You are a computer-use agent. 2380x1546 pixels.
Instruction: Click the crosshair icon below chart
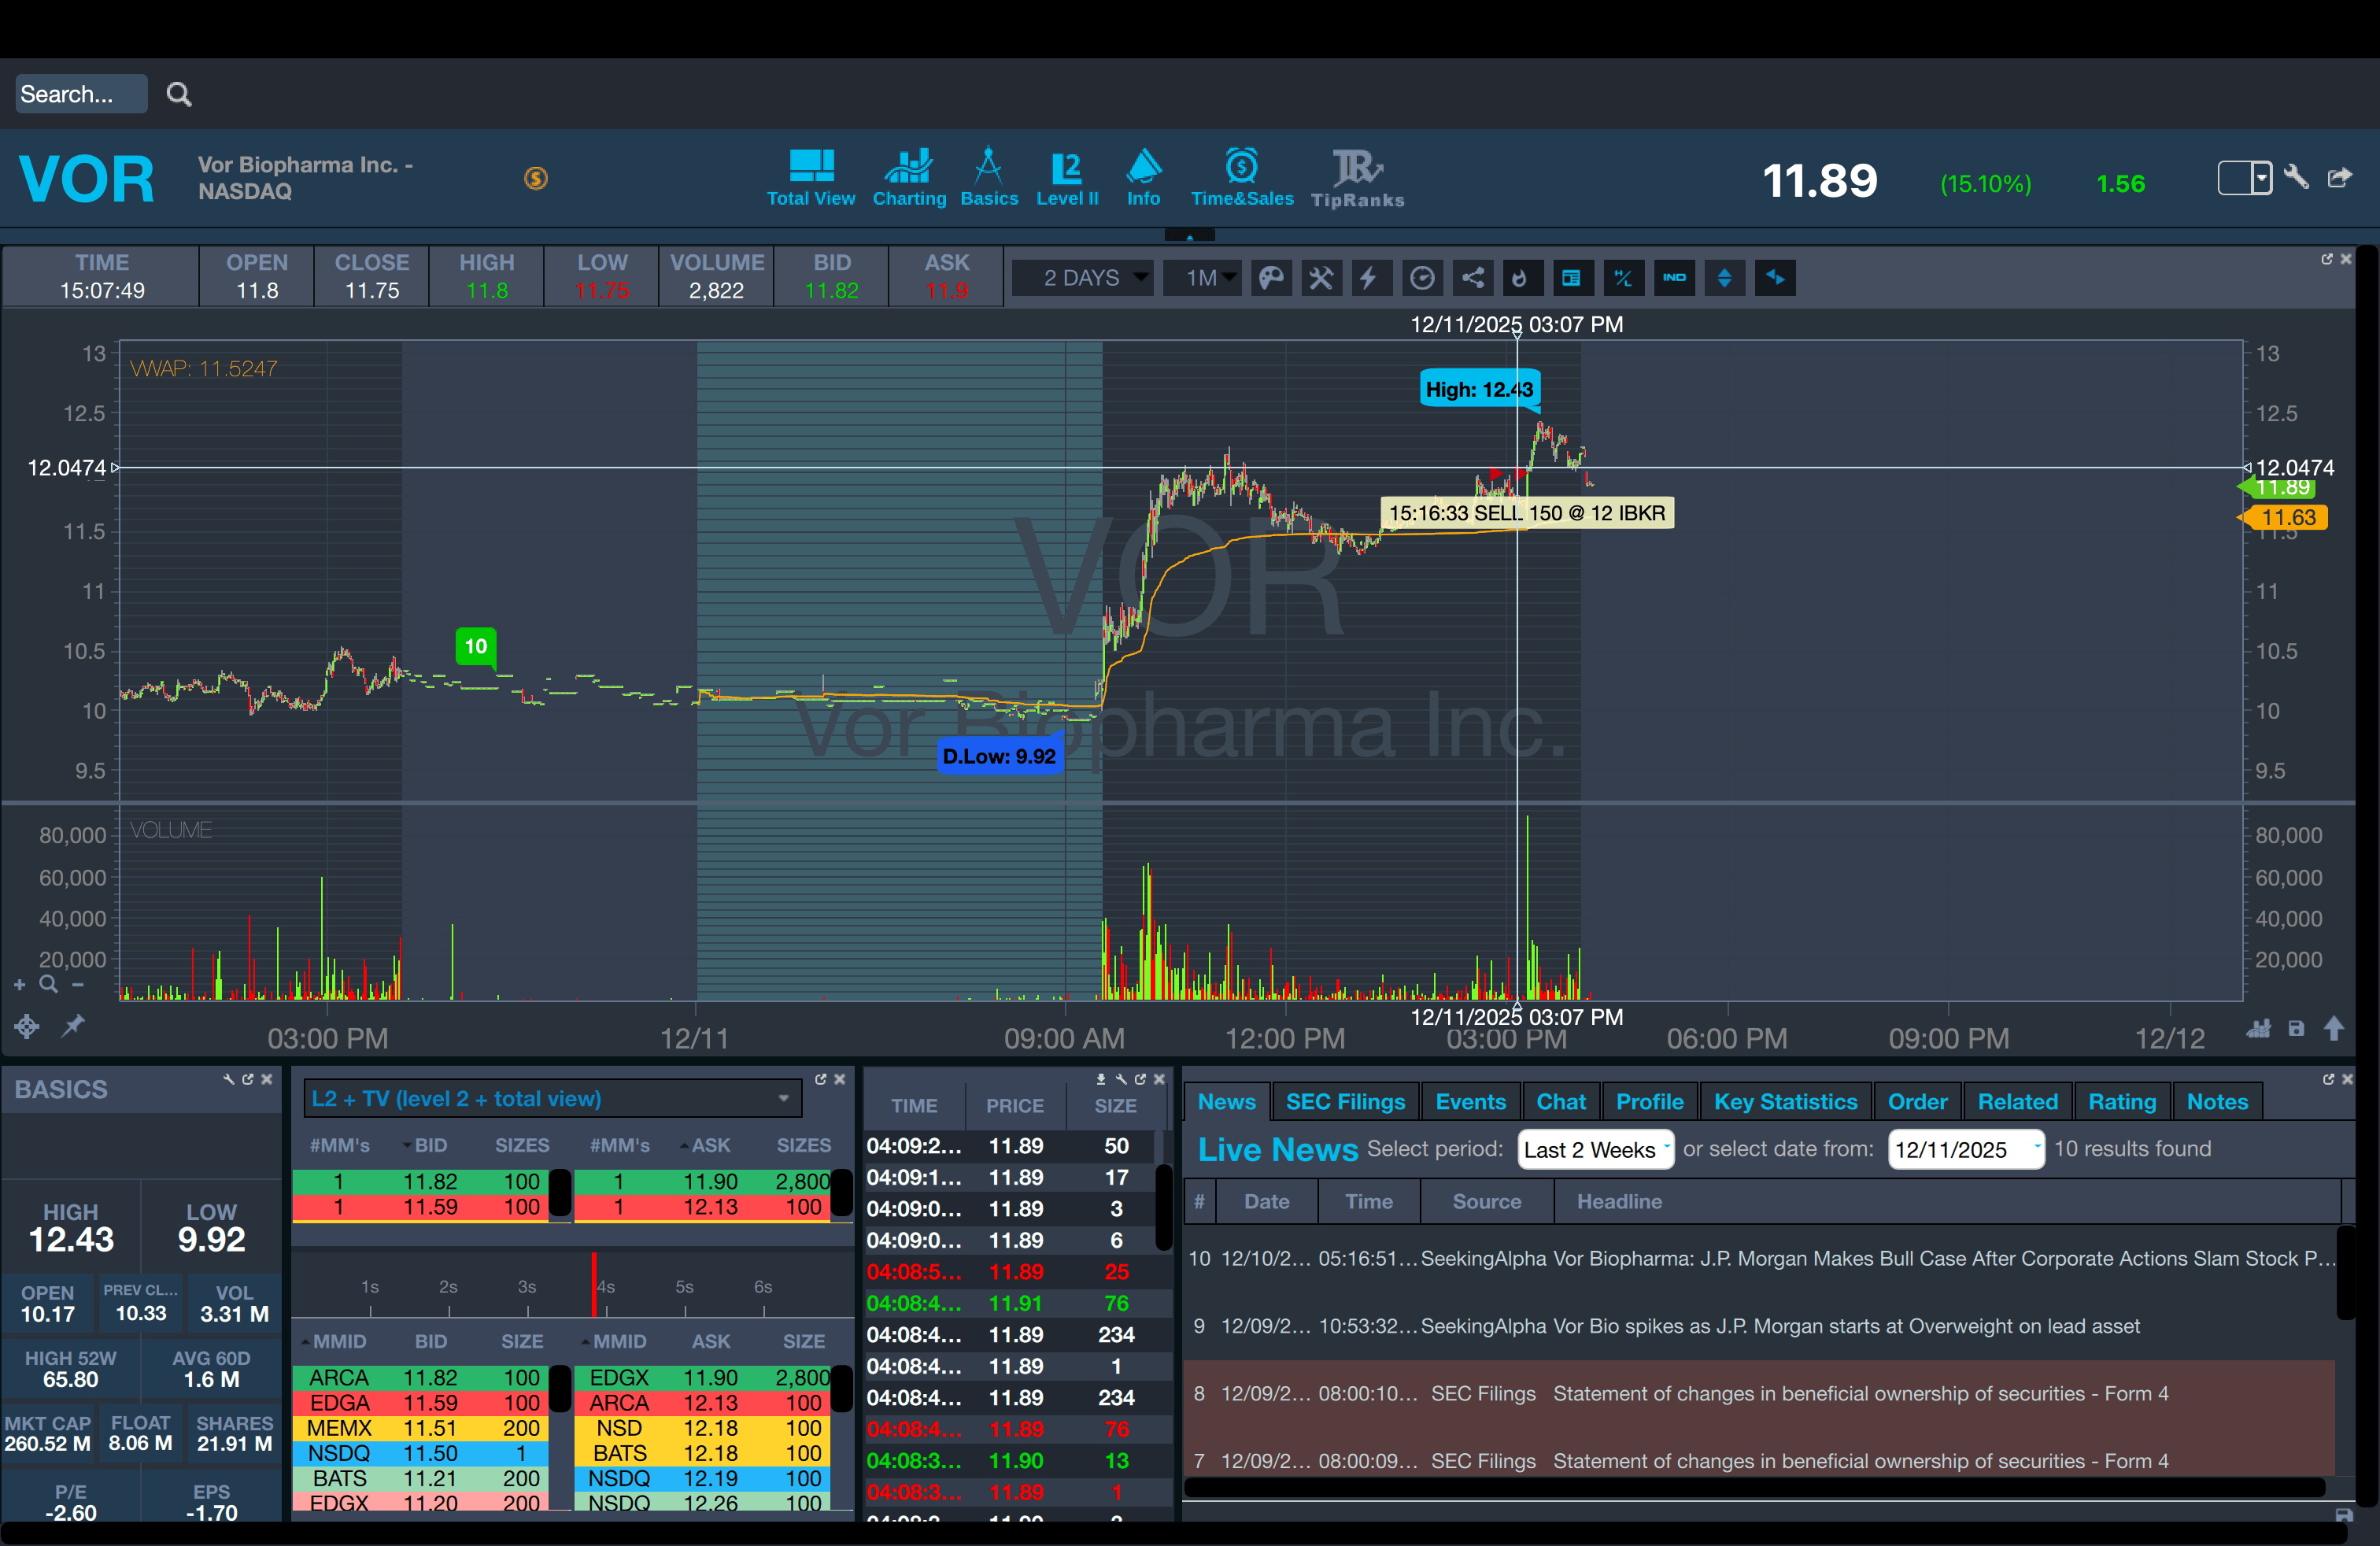click(x=27, y=1026)
